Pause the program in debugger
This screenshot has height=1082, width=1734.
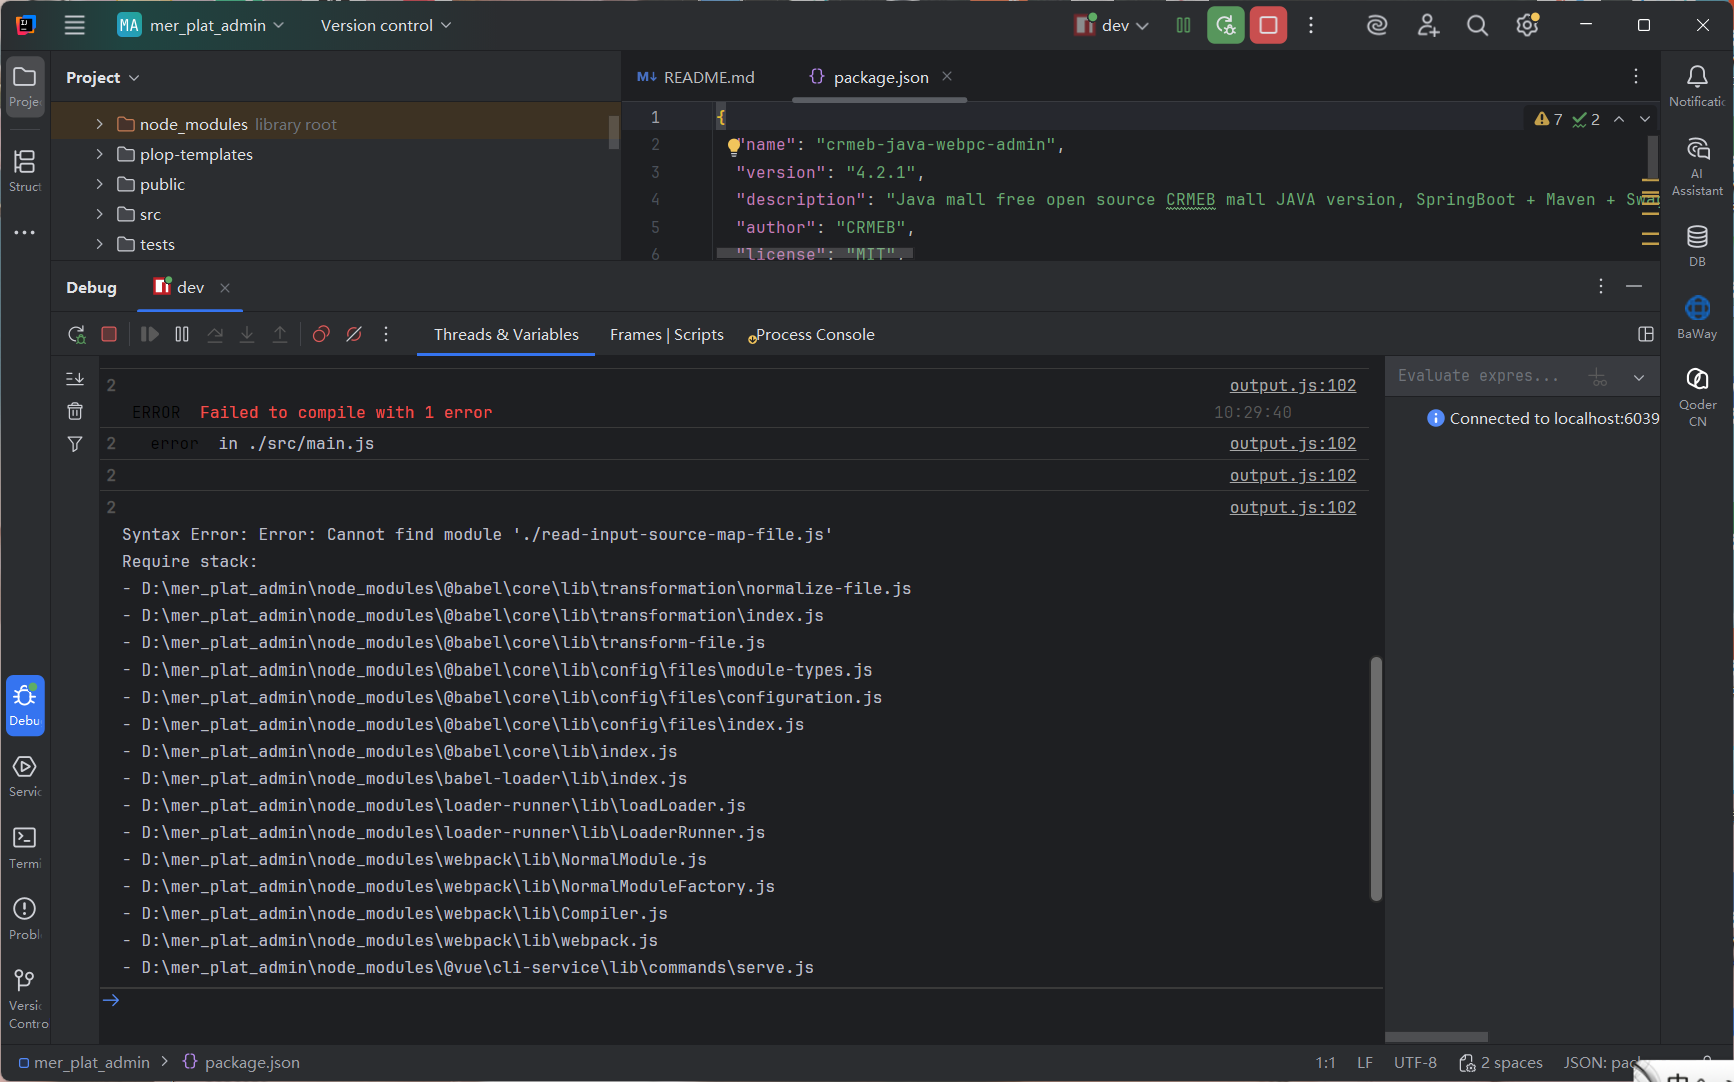(x=182, y=334)
